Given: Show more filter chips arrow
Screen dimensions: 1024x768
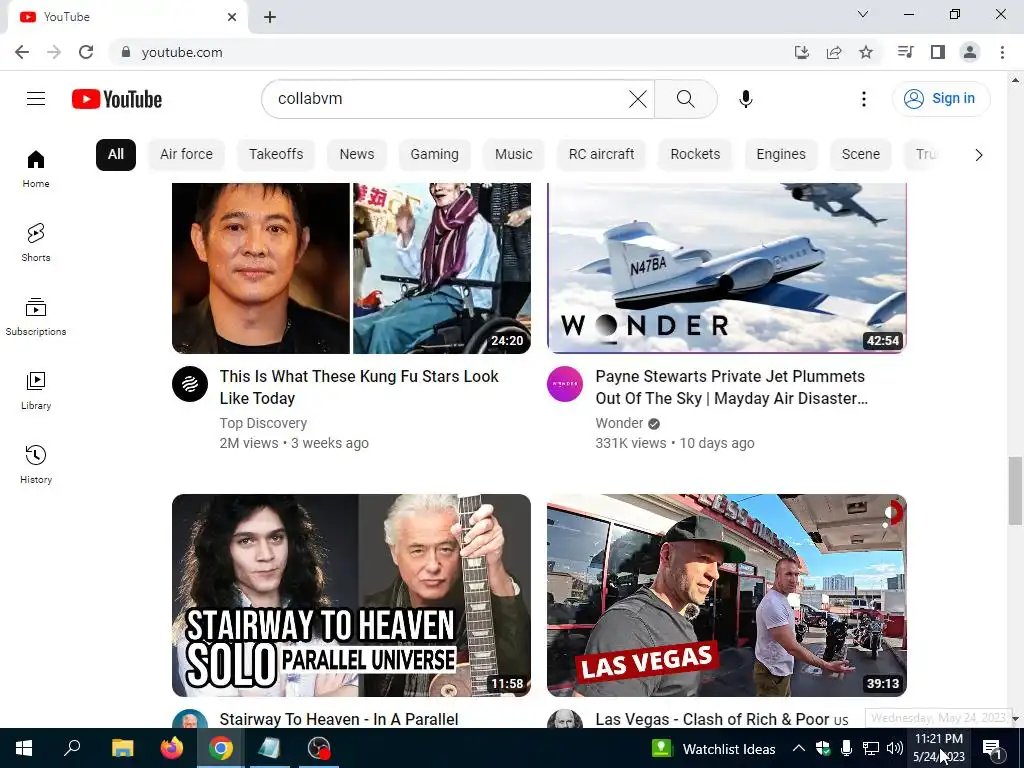Looking at the screenshot, I should 978,155.
